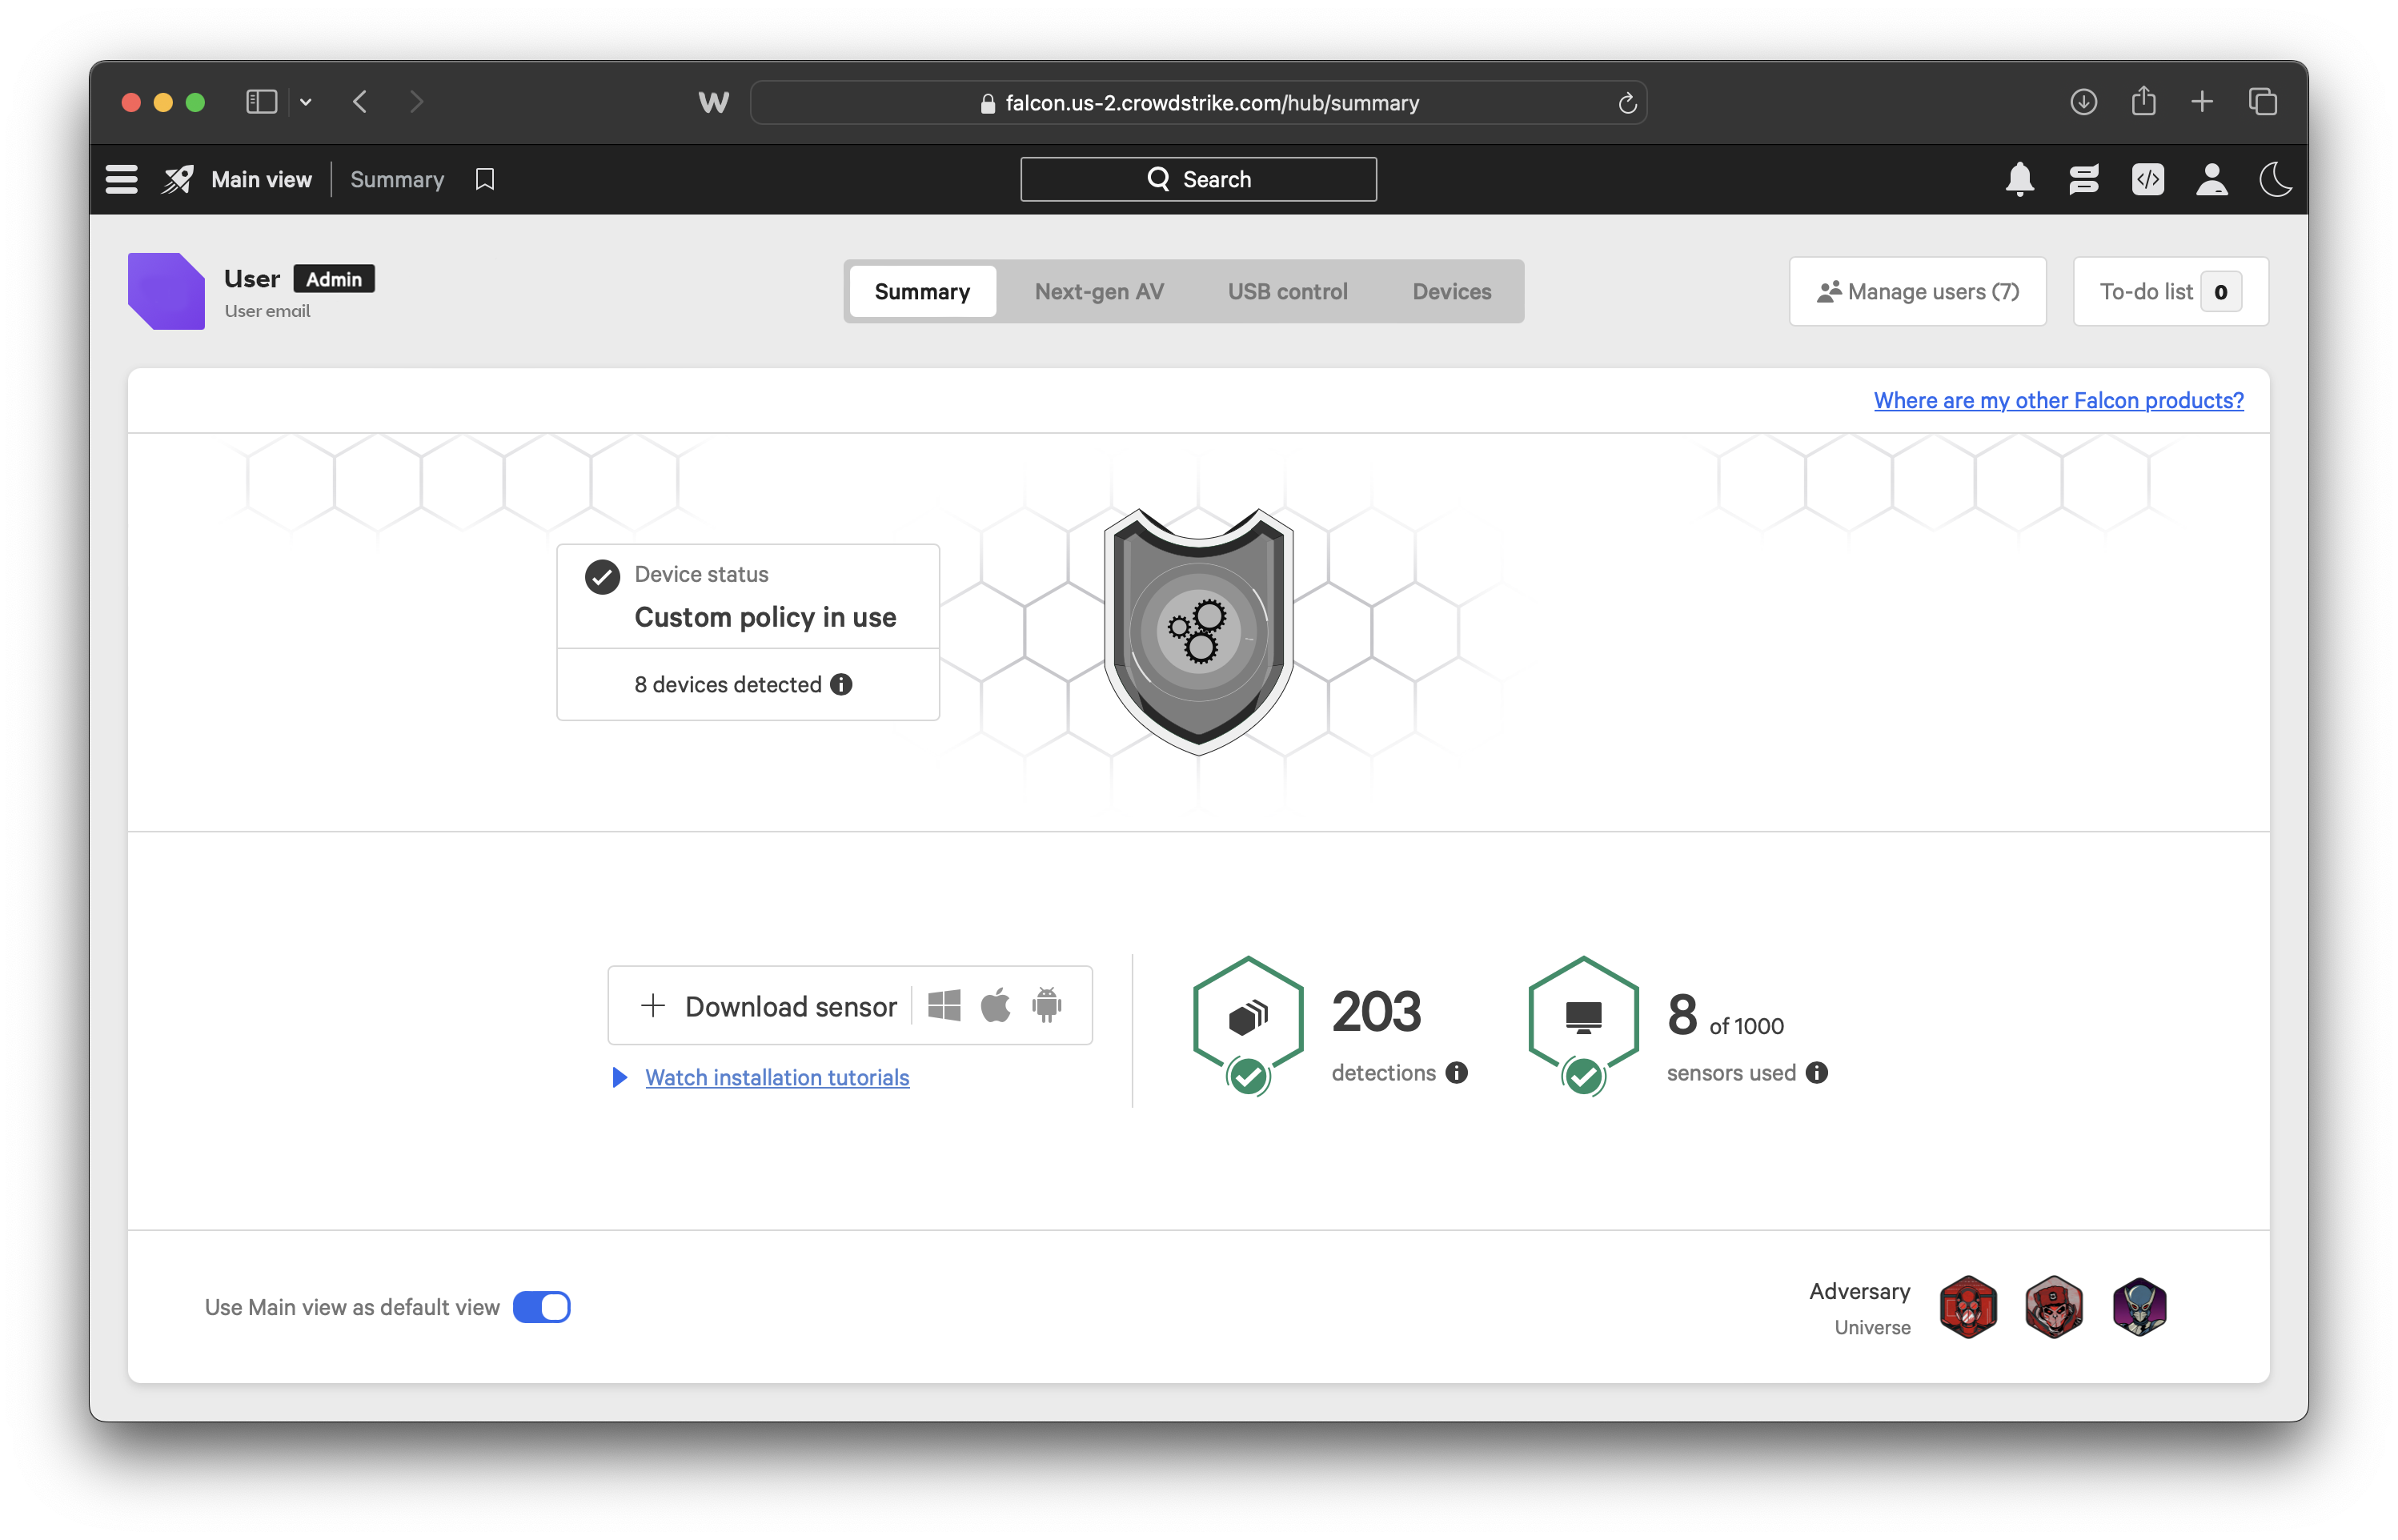This screenshot has height=1540, width=2398.
Task: Select the Apple sensor platform icon
Action: [995, 1005]
